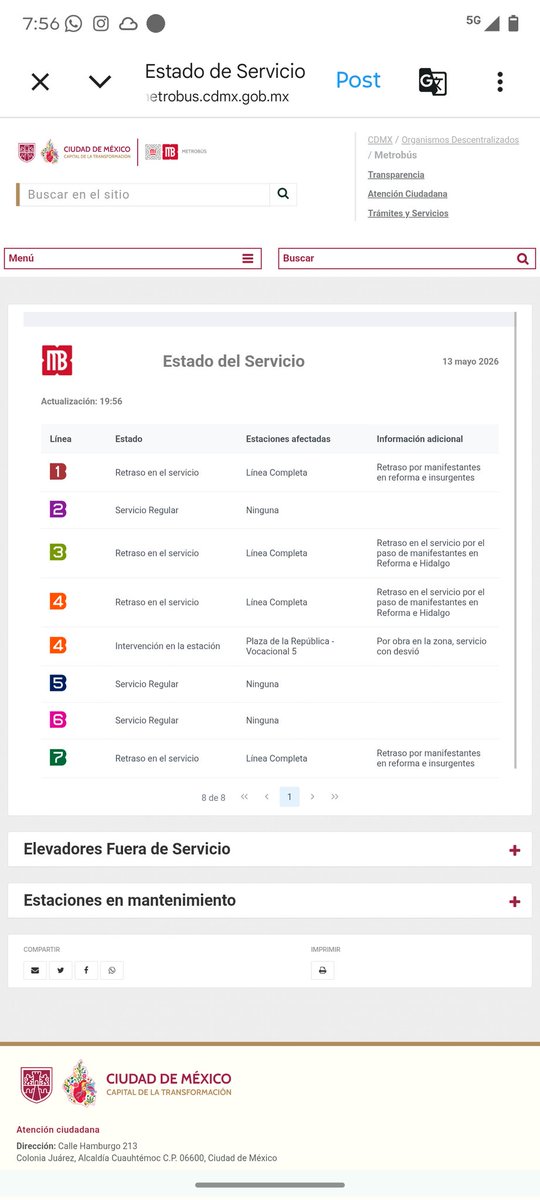Image resolution: width=540 pixels, height=1200 pixels.
Task: Click Línea 5 dark blue icon
Action: [x=58, y=684]
